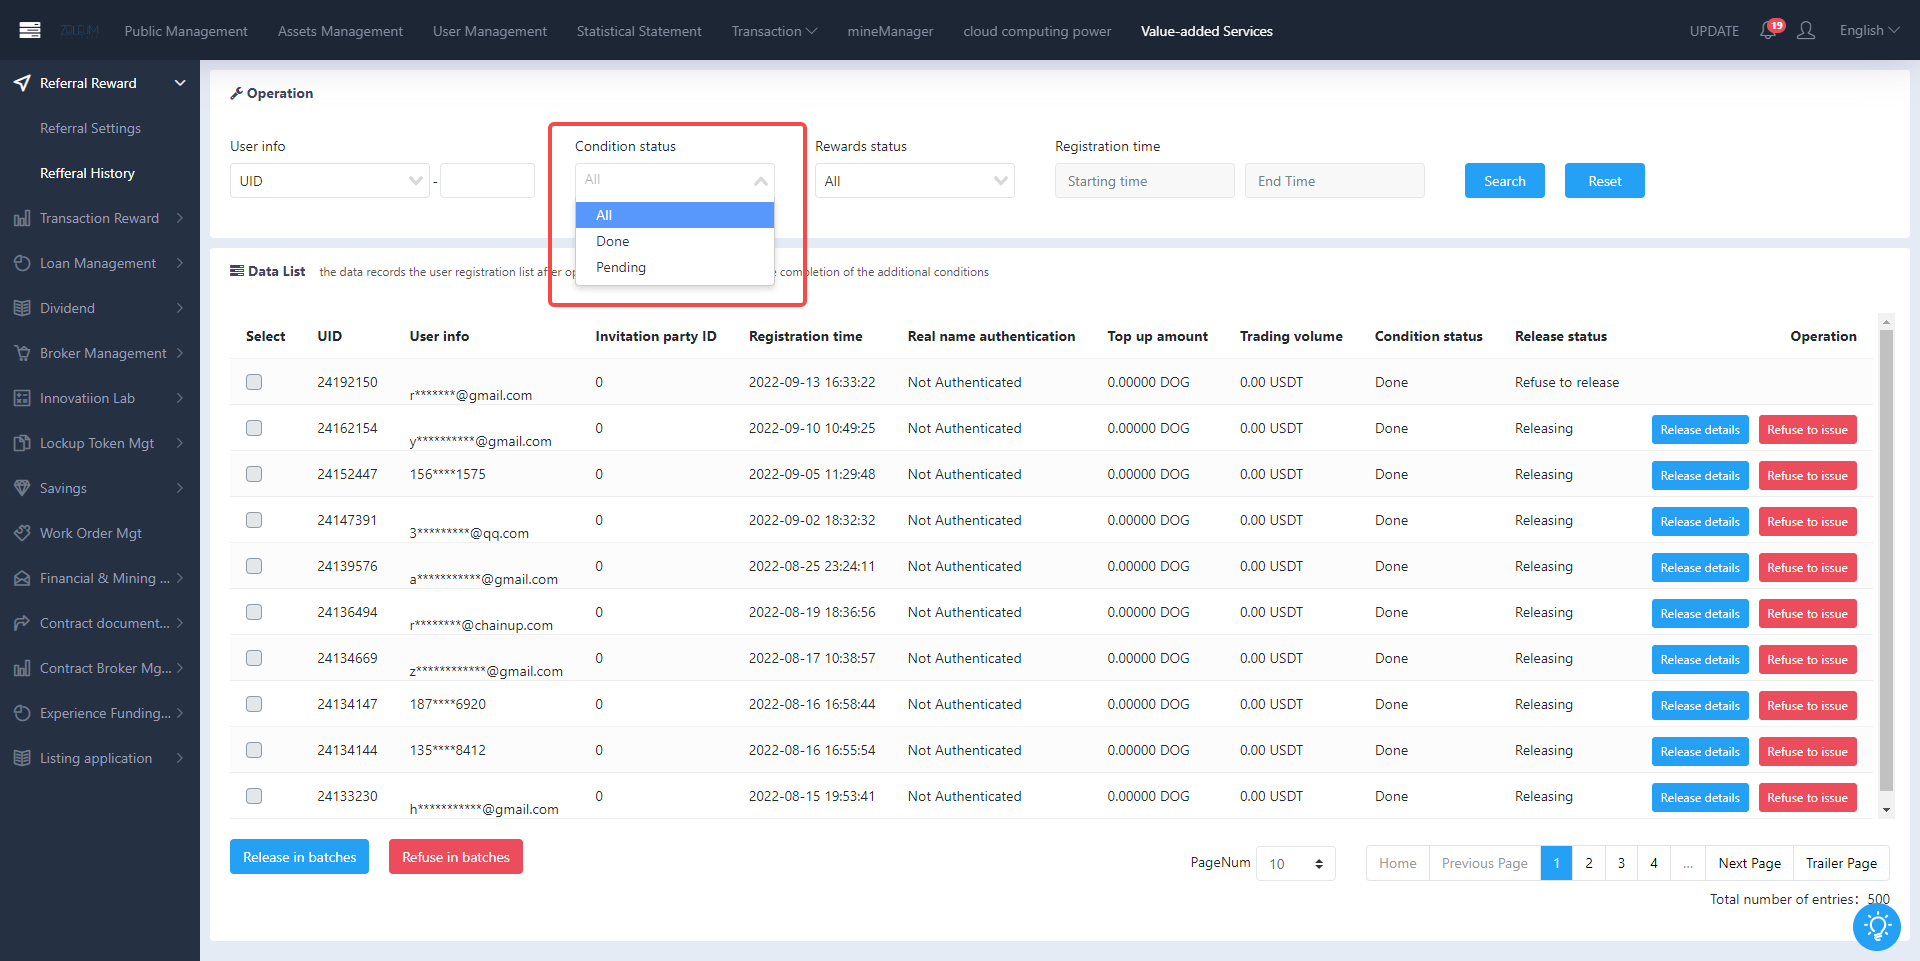The height and width of the screenshot is (961, 1920).
Task: Select checkbox for UID 24192150
Action: coord(254,382)
